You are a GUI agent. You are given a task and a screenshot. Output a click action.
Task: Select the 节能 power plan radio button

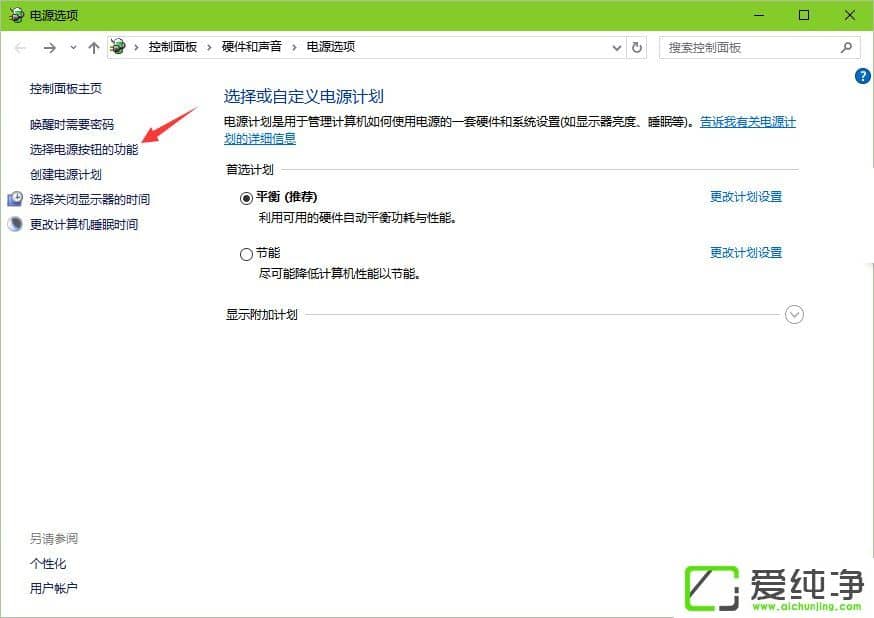pyautogui.click(x=246, y=254)
